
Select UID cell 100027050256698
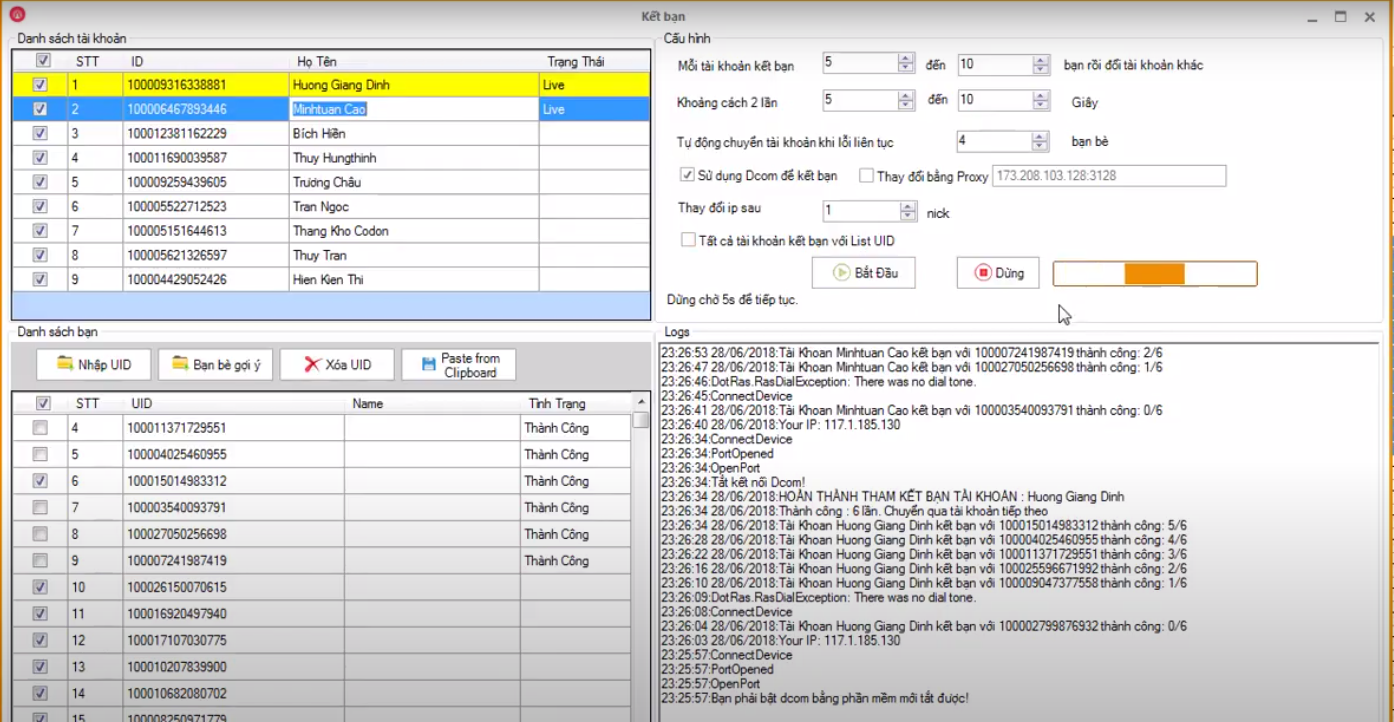pyautogui.click(x=233, y=534)
